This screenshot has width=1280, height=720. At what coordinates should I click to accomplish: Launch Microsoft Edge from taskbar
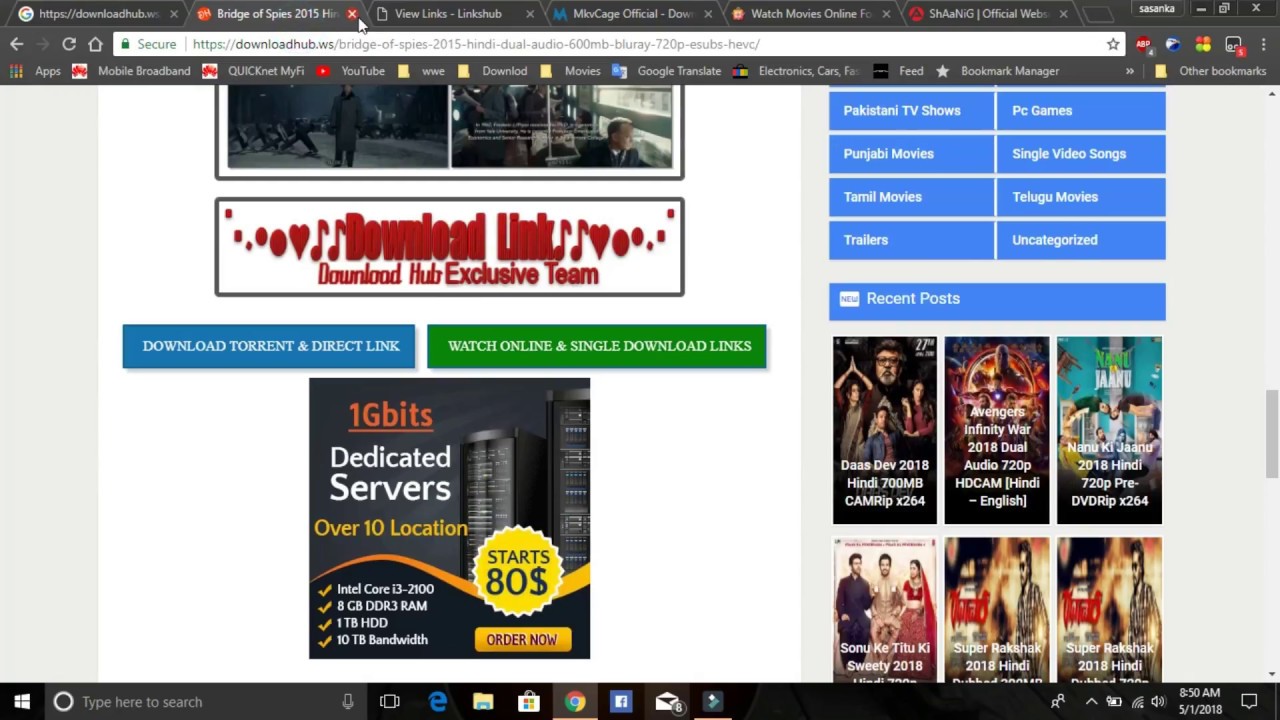coord(438,702)
